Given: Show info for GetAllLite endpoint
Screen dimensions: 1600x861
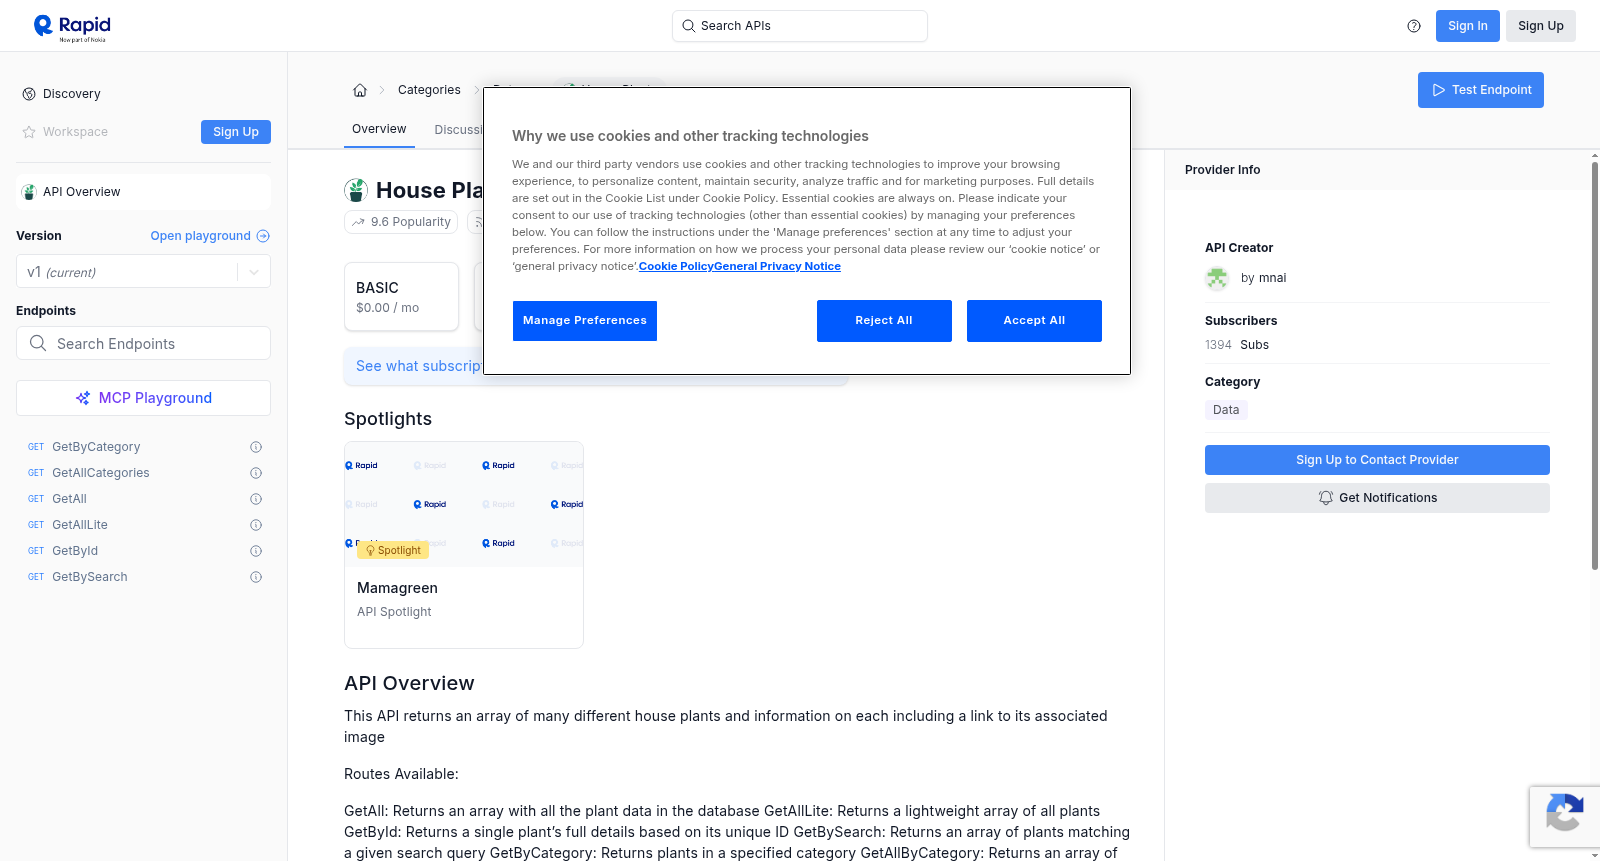Looking at the screenshot, I should coord(256,525).
